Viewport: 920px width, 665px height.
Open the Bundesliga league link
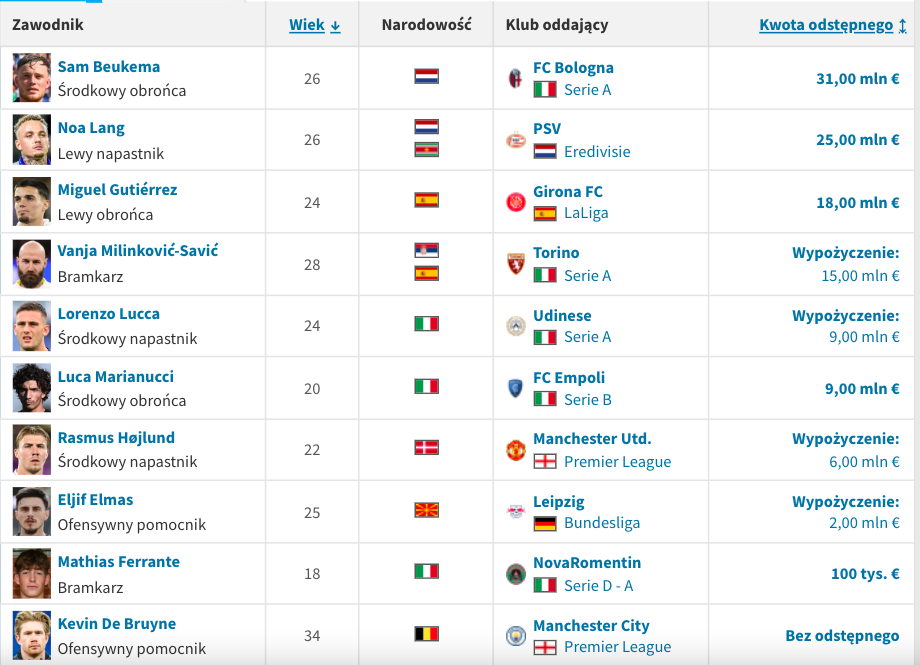tap(601, 523)
